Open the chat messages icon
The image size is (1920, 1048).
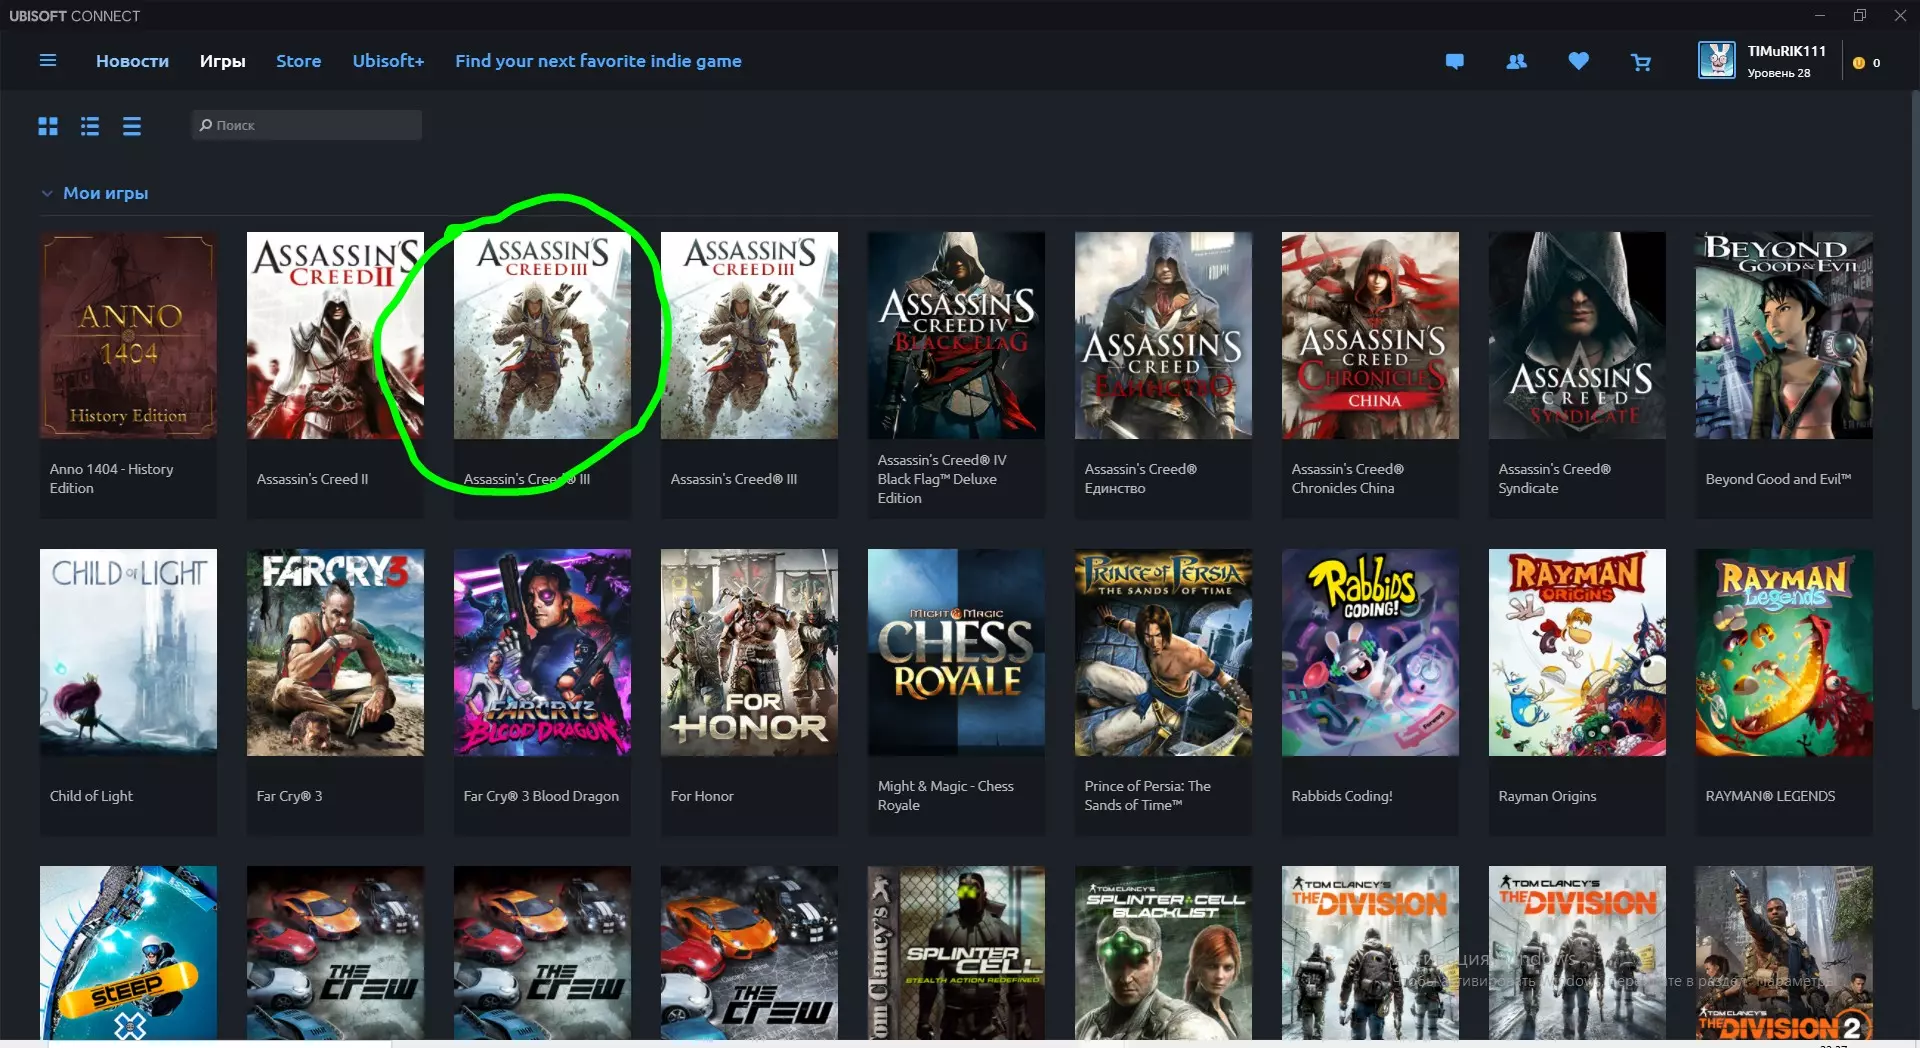[1455, 62]
